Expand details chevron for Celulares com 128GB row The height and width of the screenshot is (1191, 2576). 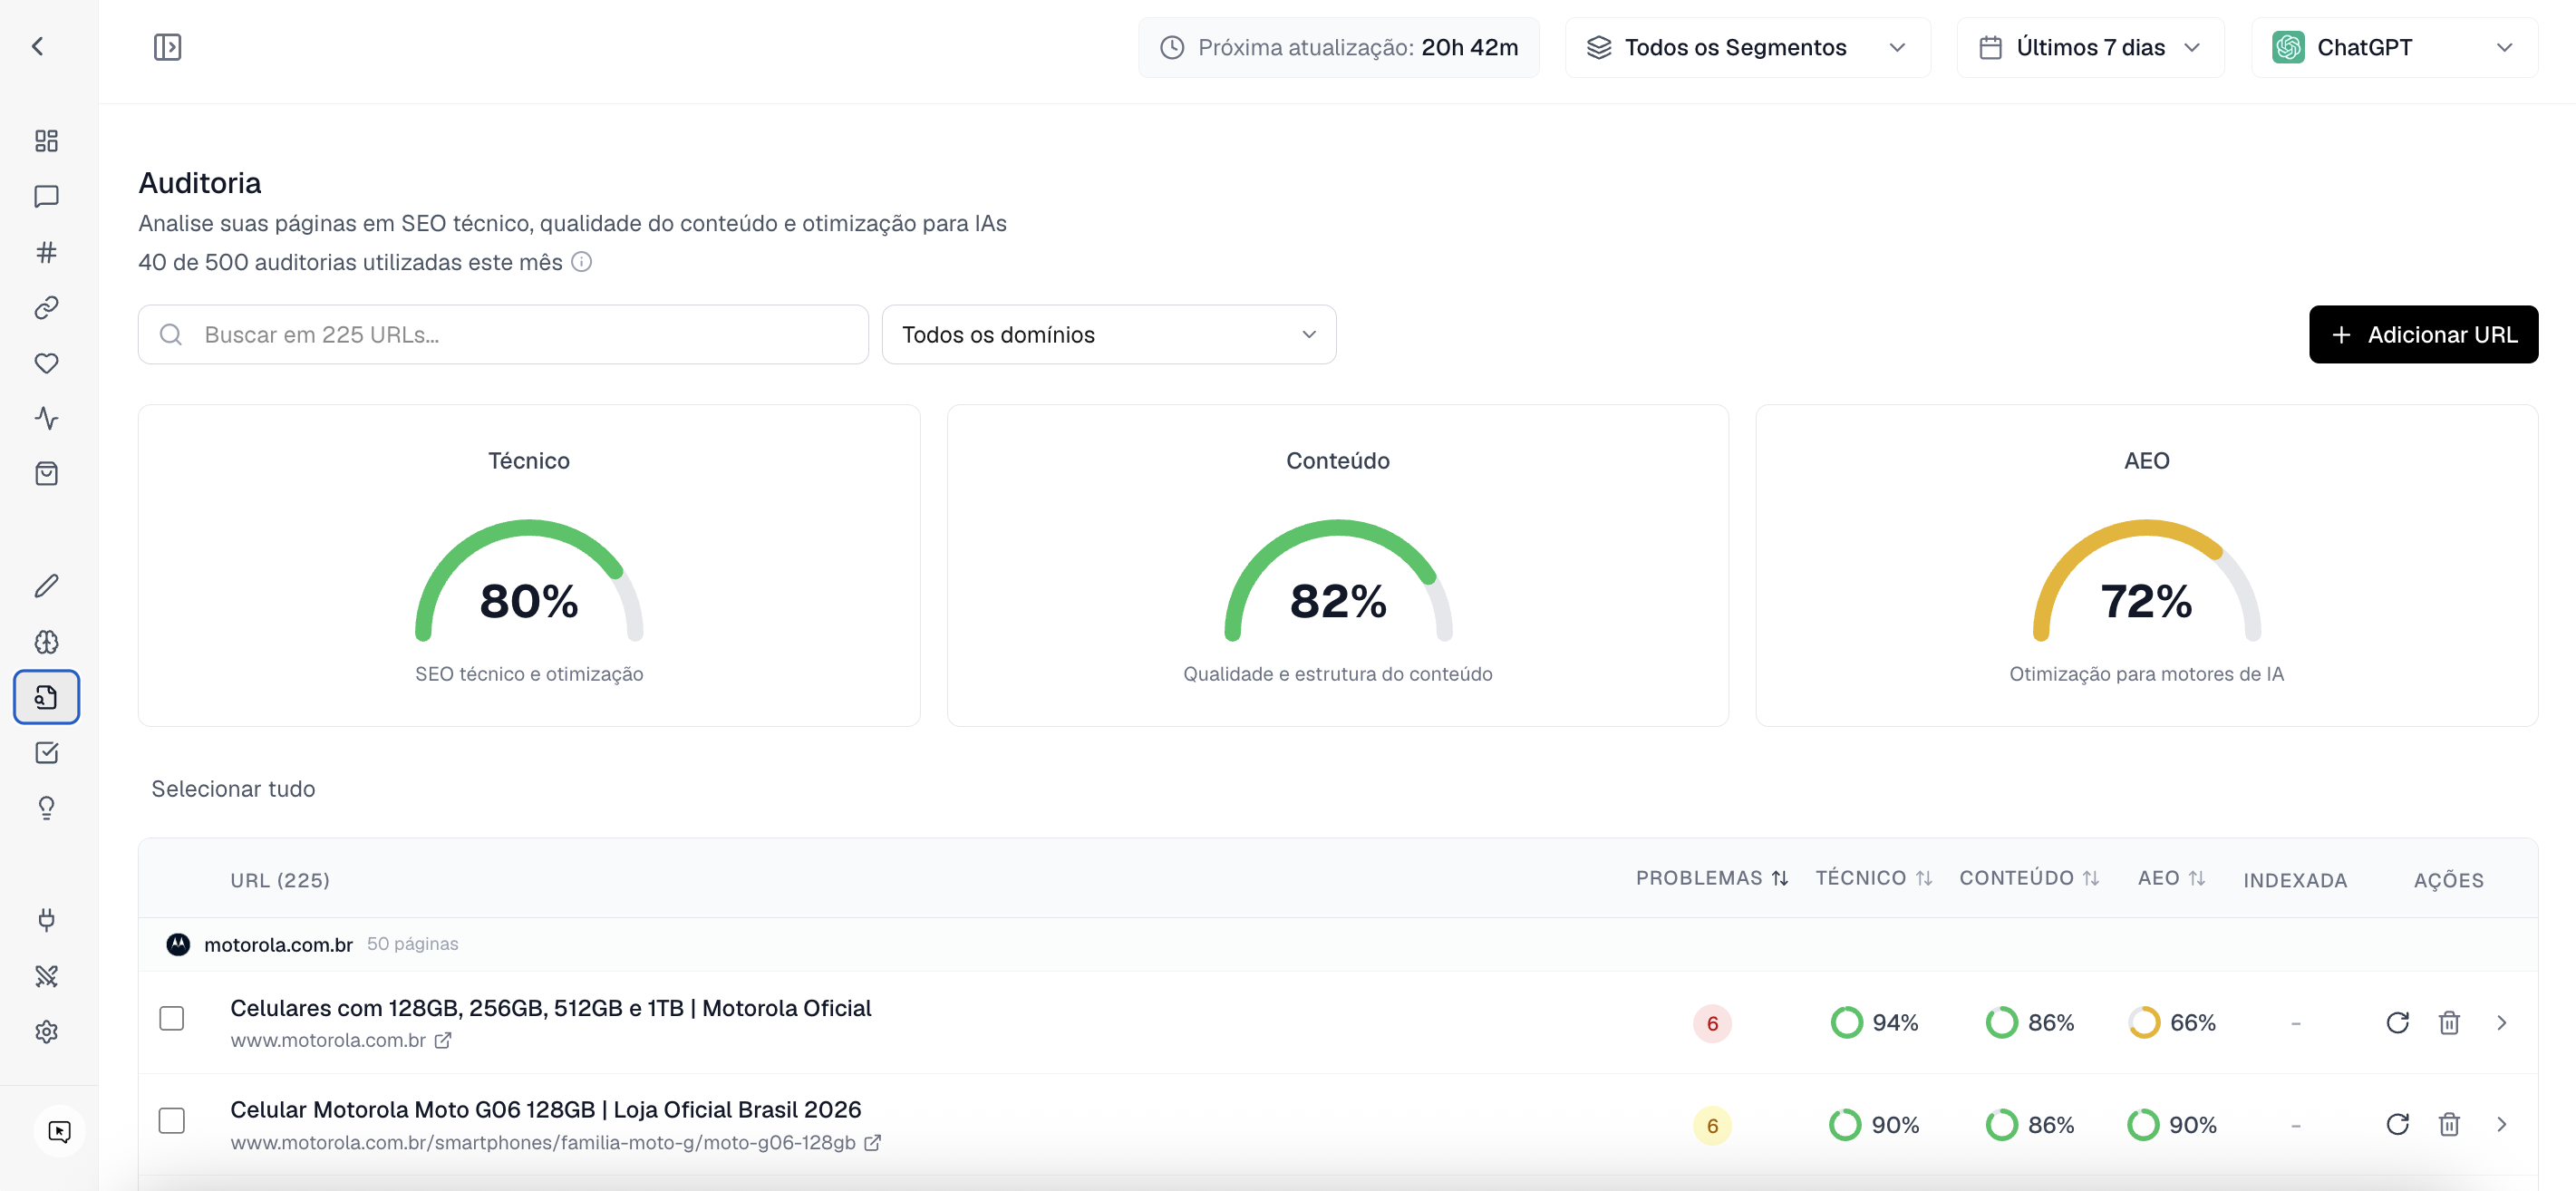click(2501, 1023)
